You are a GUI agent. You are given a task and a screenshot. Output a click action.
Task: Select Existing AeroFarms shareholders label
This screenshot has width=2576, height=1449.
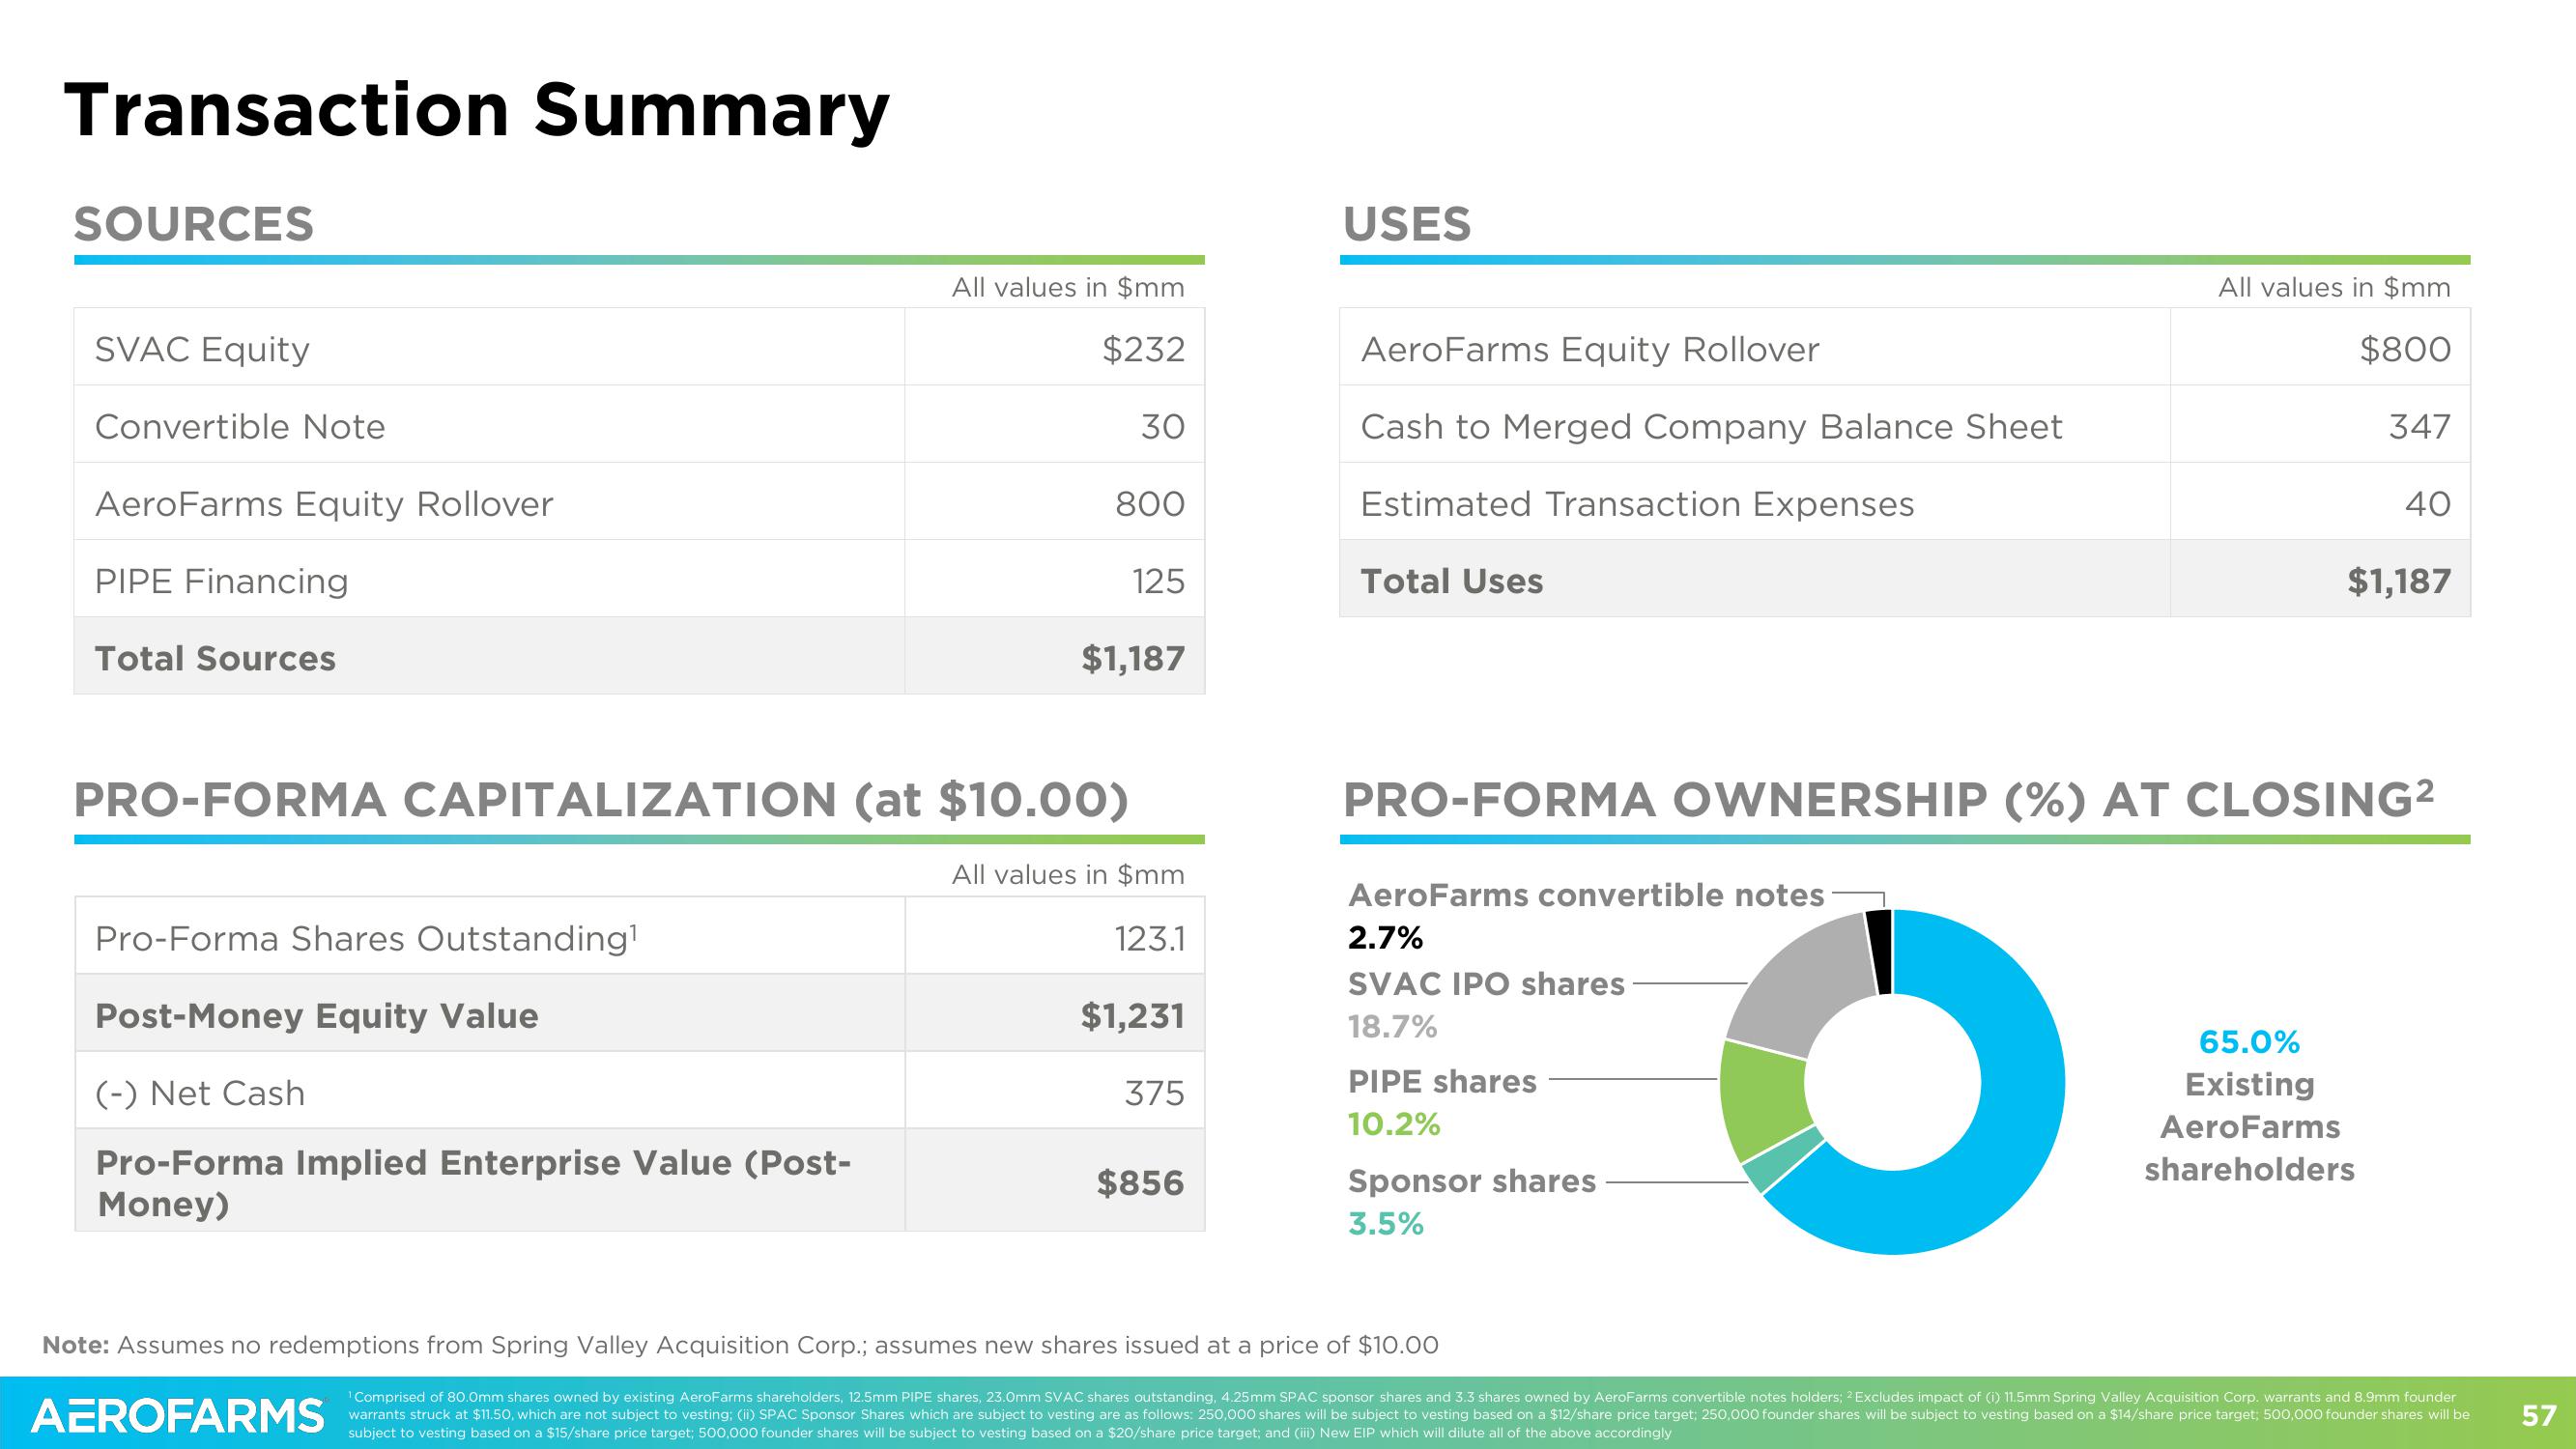point(2249,1127)
